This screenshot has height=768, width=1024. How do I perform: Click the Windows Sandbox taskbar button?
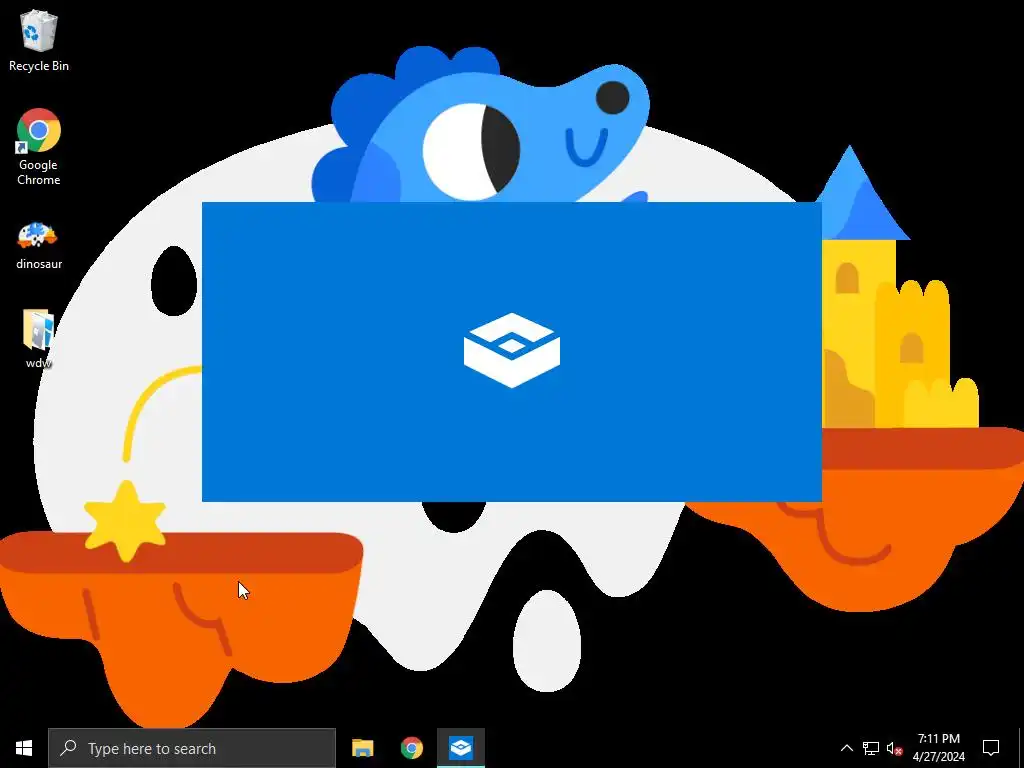pyautogui.click(x=461, y=748)
